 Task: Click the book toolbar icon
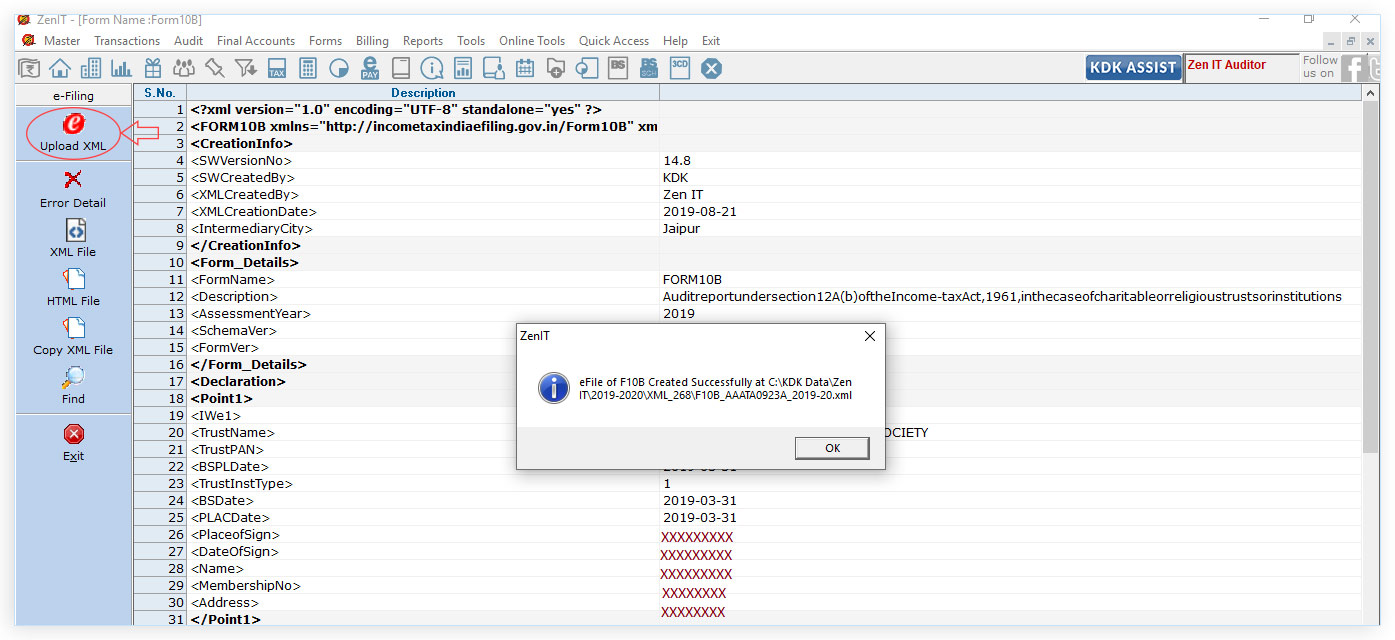tap(401, 68)
